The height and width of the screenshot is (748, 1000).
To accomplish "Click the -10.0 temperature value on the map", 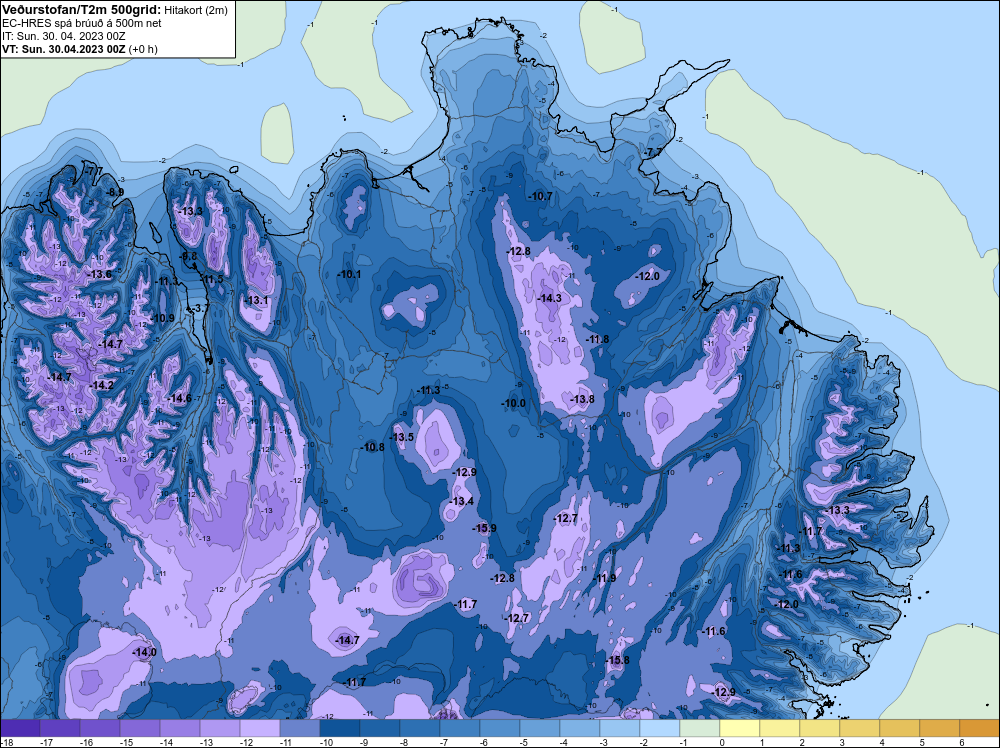I will click(x=513, y=403).
